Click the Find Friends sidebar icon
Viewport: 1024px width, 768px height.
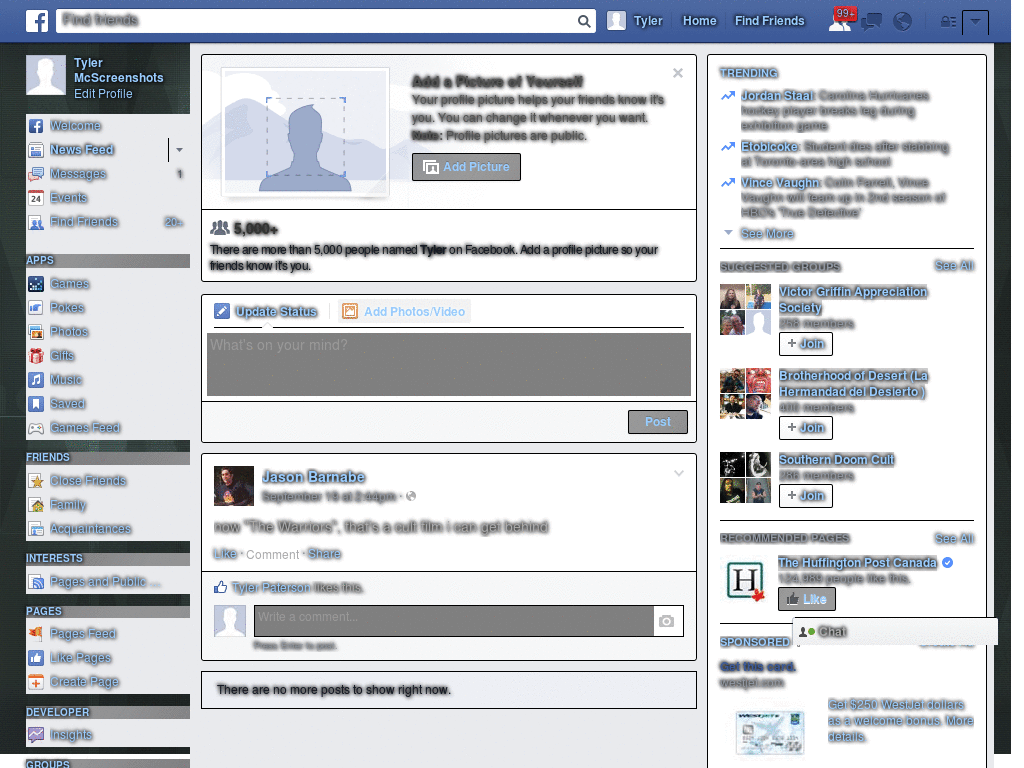(x=36, y=223)
